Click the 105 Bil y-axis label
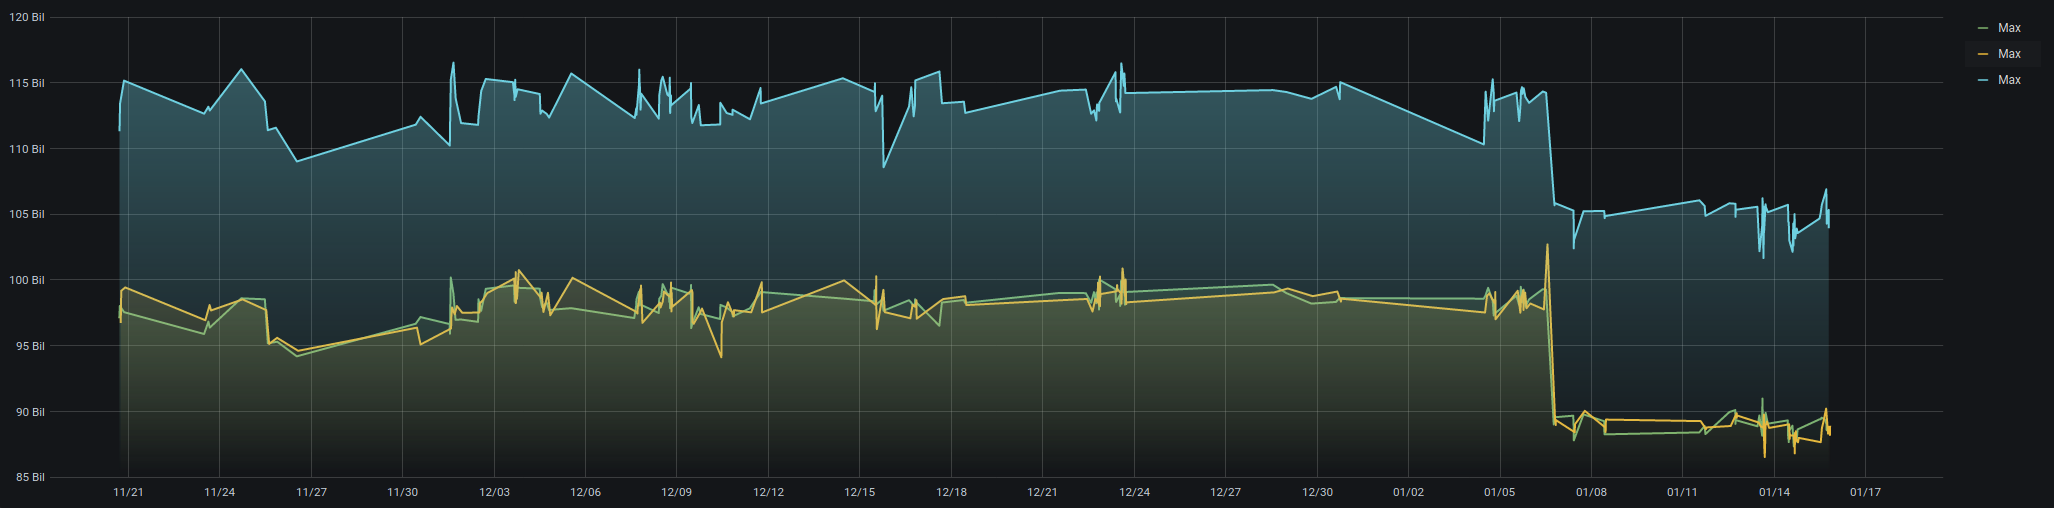This screenshot has height=508, width=2054. 27,214
